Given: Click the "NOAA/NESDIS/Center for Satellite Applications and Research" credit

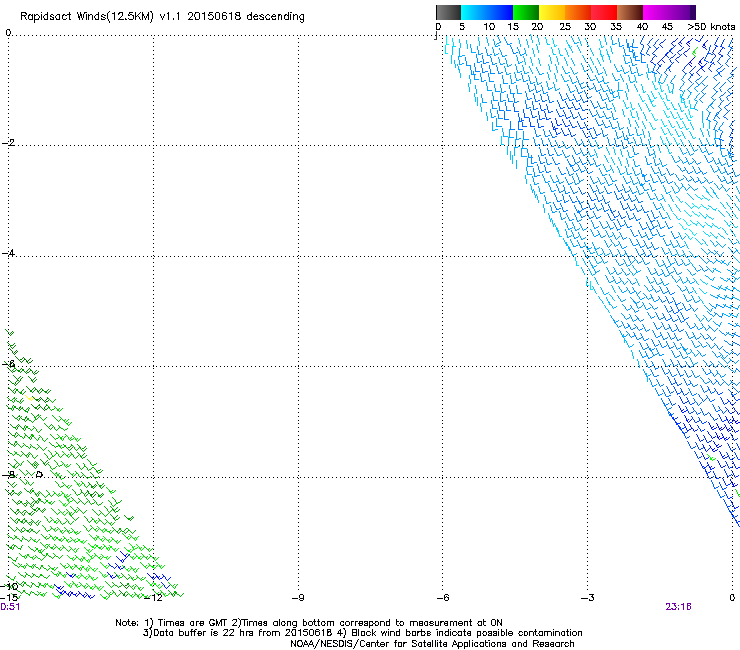Looking at the screenshot, I should tap(432, 644).
